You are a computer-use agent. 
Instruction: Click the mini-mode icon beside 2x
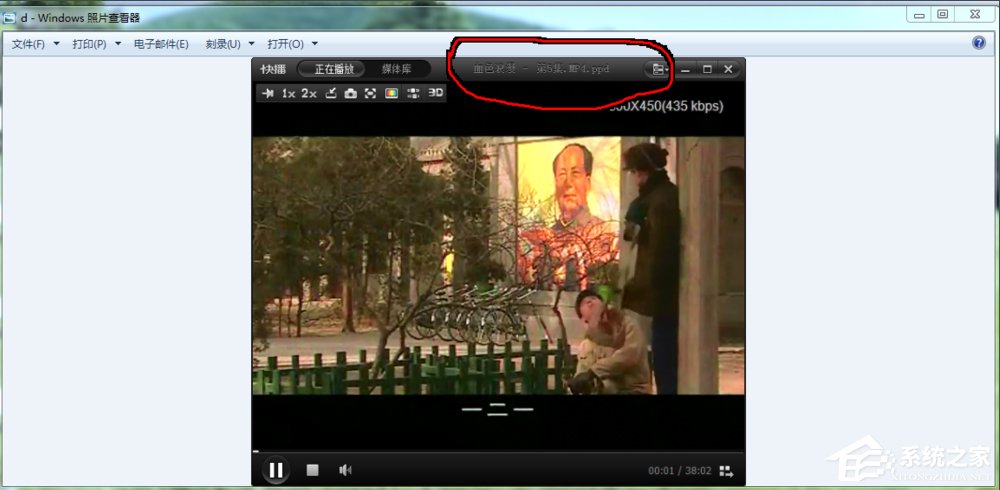[x=330, y=93]
